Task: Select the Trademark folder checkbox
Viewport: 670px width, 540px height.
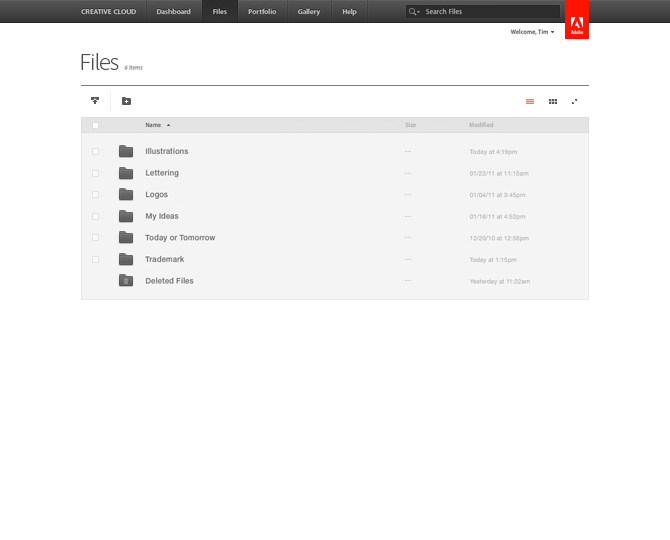Action: (96, 259)
